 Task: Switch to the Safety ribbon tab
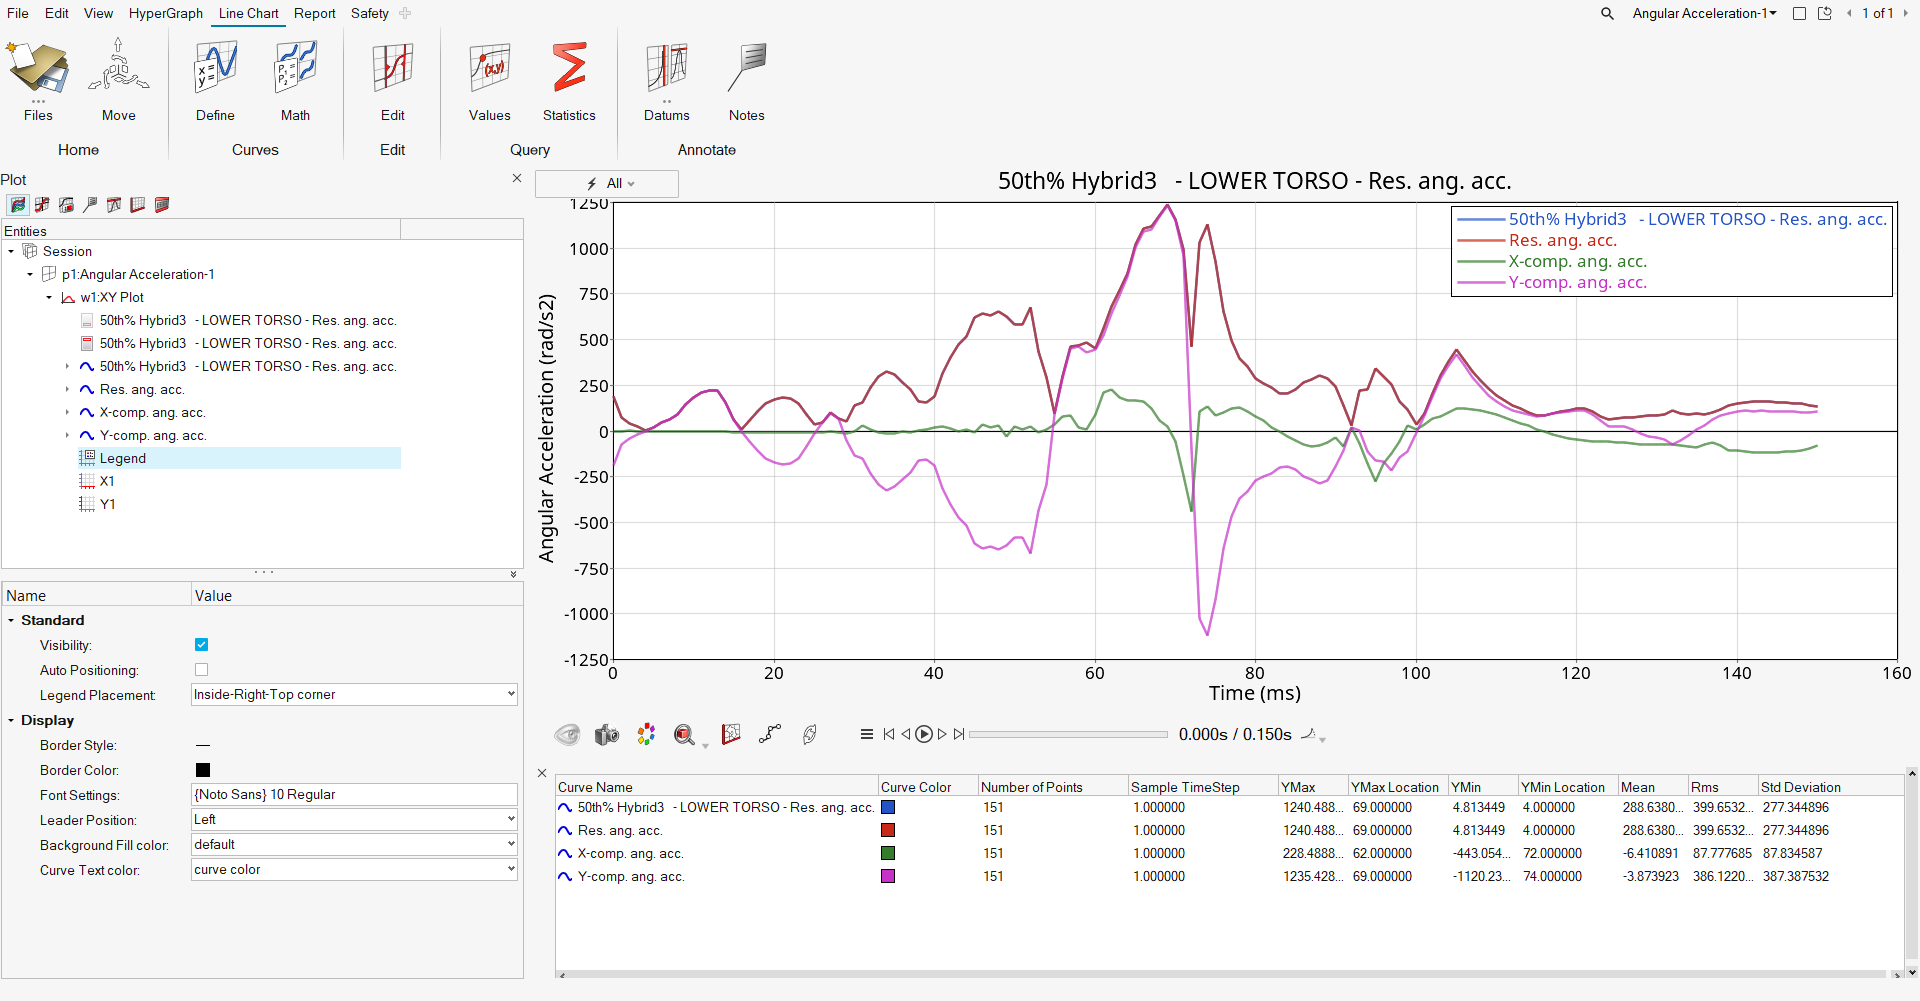[369, 13]
